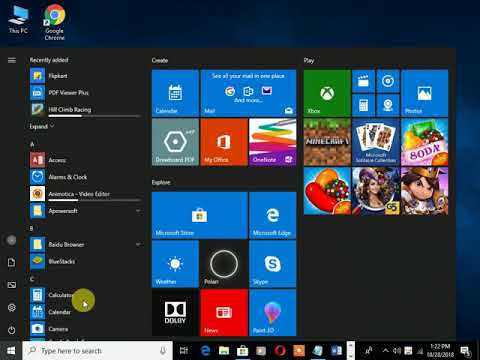Viewport: 480px width, 360px height.
Task: Open the Weather tile
Action: (x=175, y=264)
